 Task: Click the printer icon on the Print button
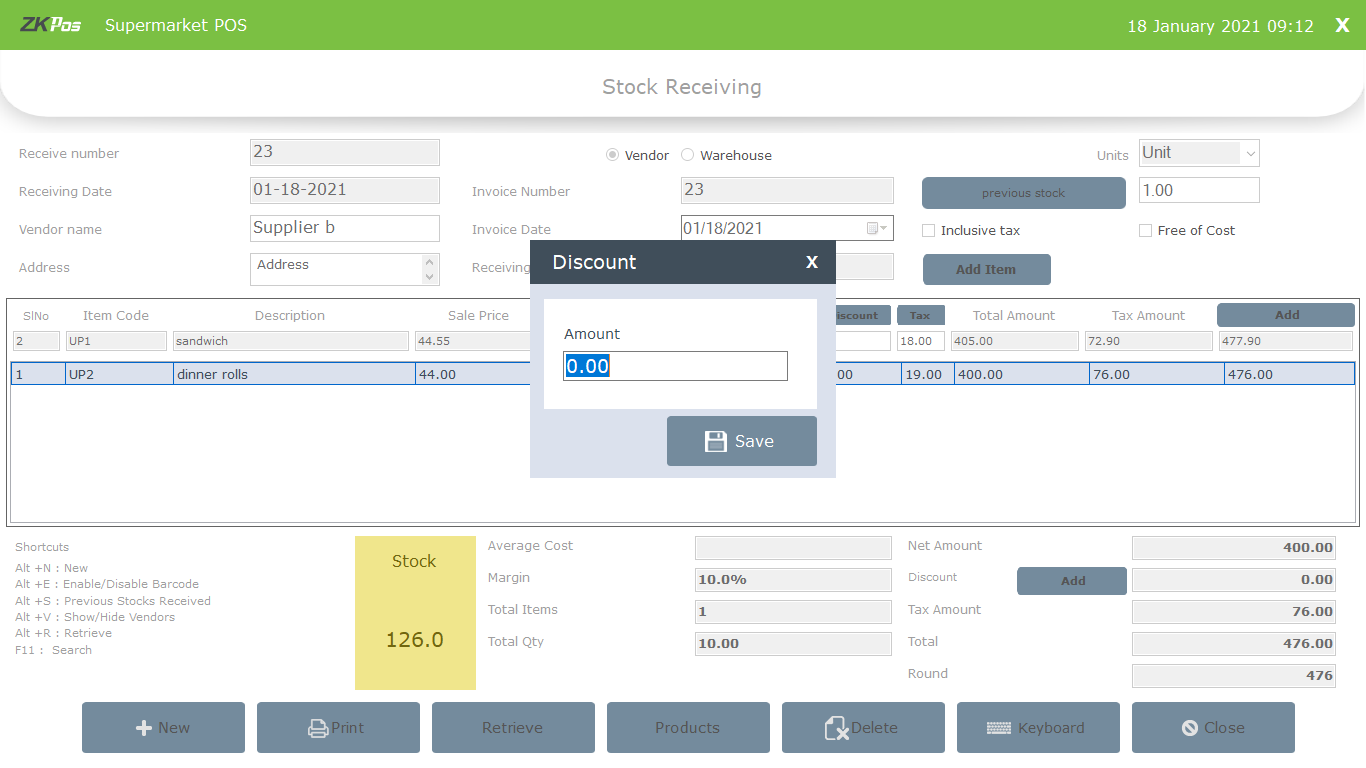pyautogui.click(x=319, y=728)
